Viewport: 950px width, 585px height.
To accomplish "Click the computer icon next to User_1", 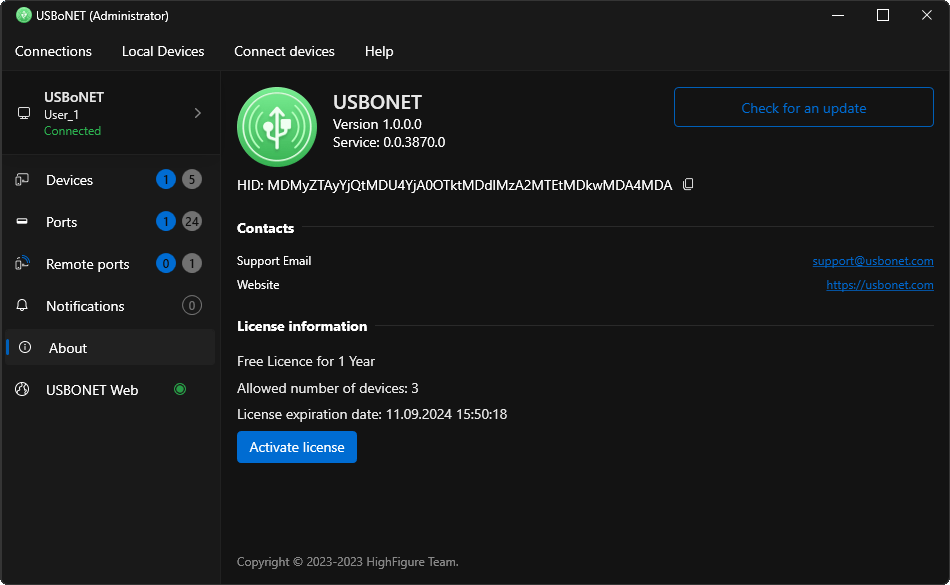I will 24,114.
